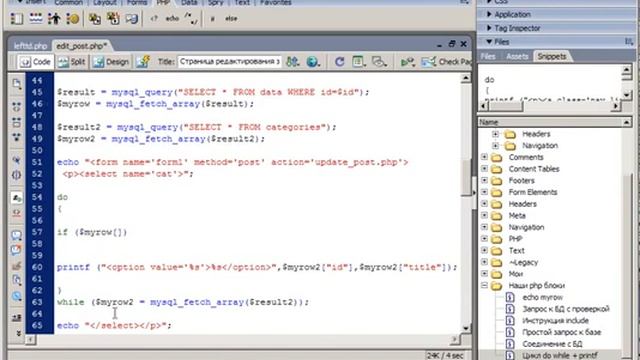Viewport: 640px width, 360px height.
Task: Insert PHP Require statement icon
Action: (x=113, y=18)
